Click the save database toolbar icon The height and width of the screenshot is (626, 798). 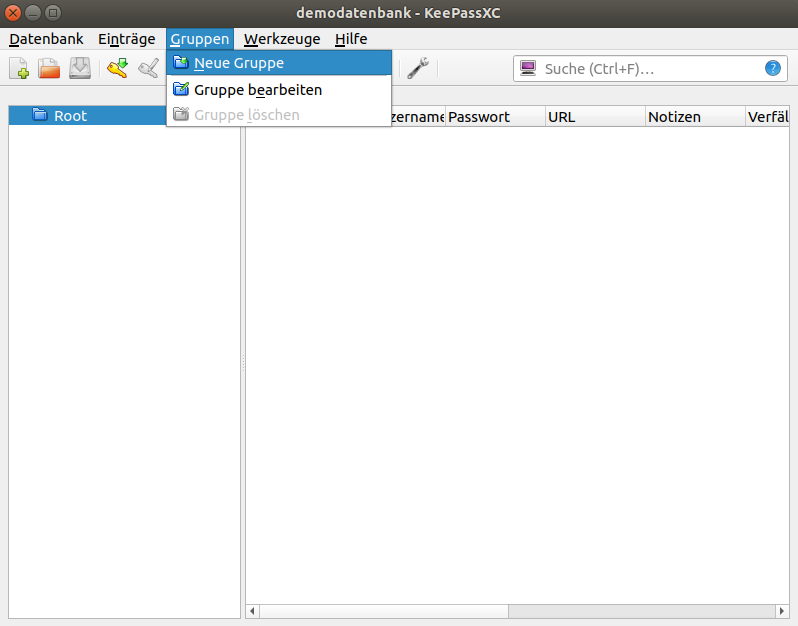80,69
